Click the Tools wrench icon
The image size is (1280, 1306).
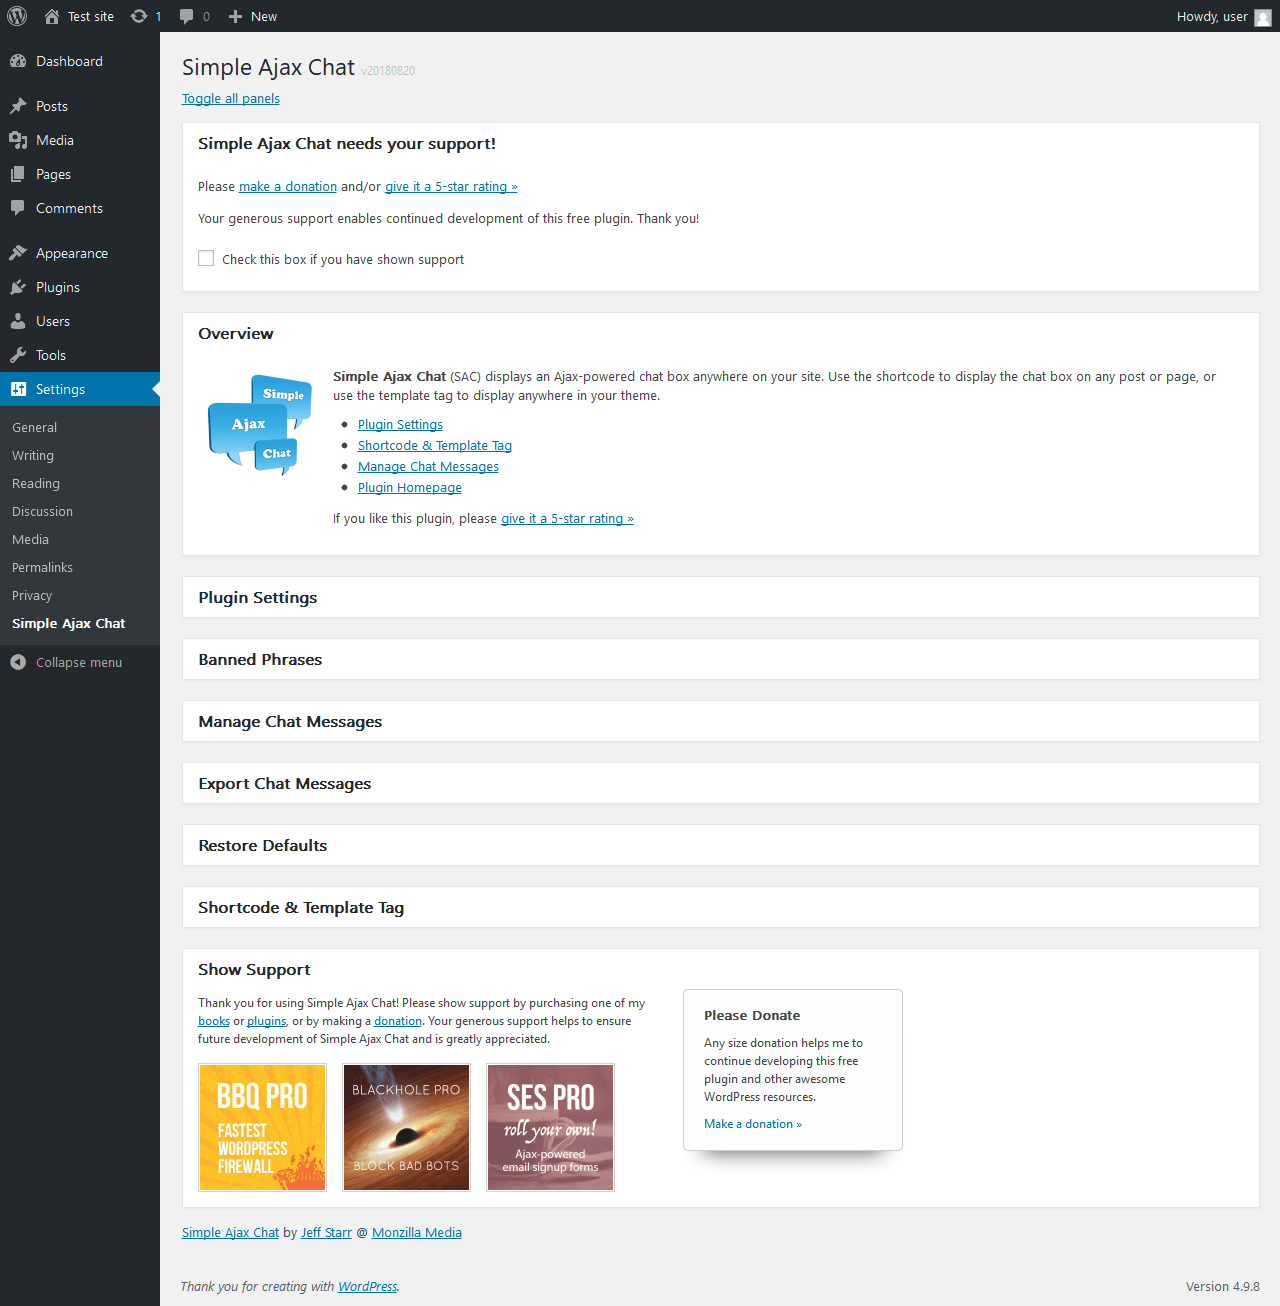tap(18, 355)
